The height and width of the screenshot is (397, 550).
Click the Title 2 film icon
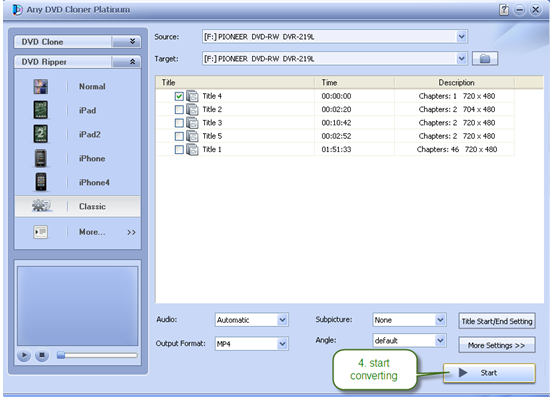coord(192,109)
